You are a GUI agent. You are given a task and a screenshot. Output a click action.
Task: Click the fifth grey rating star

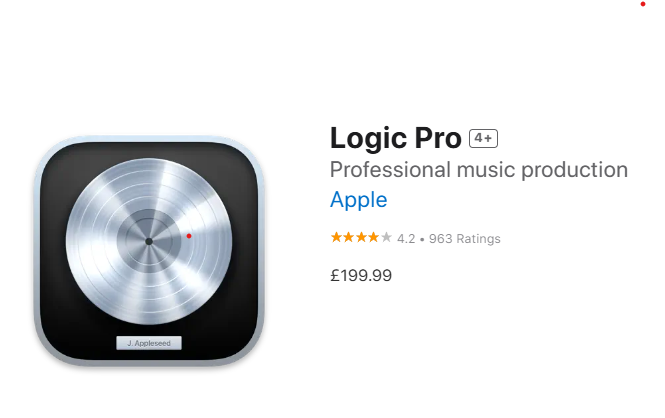386,237
